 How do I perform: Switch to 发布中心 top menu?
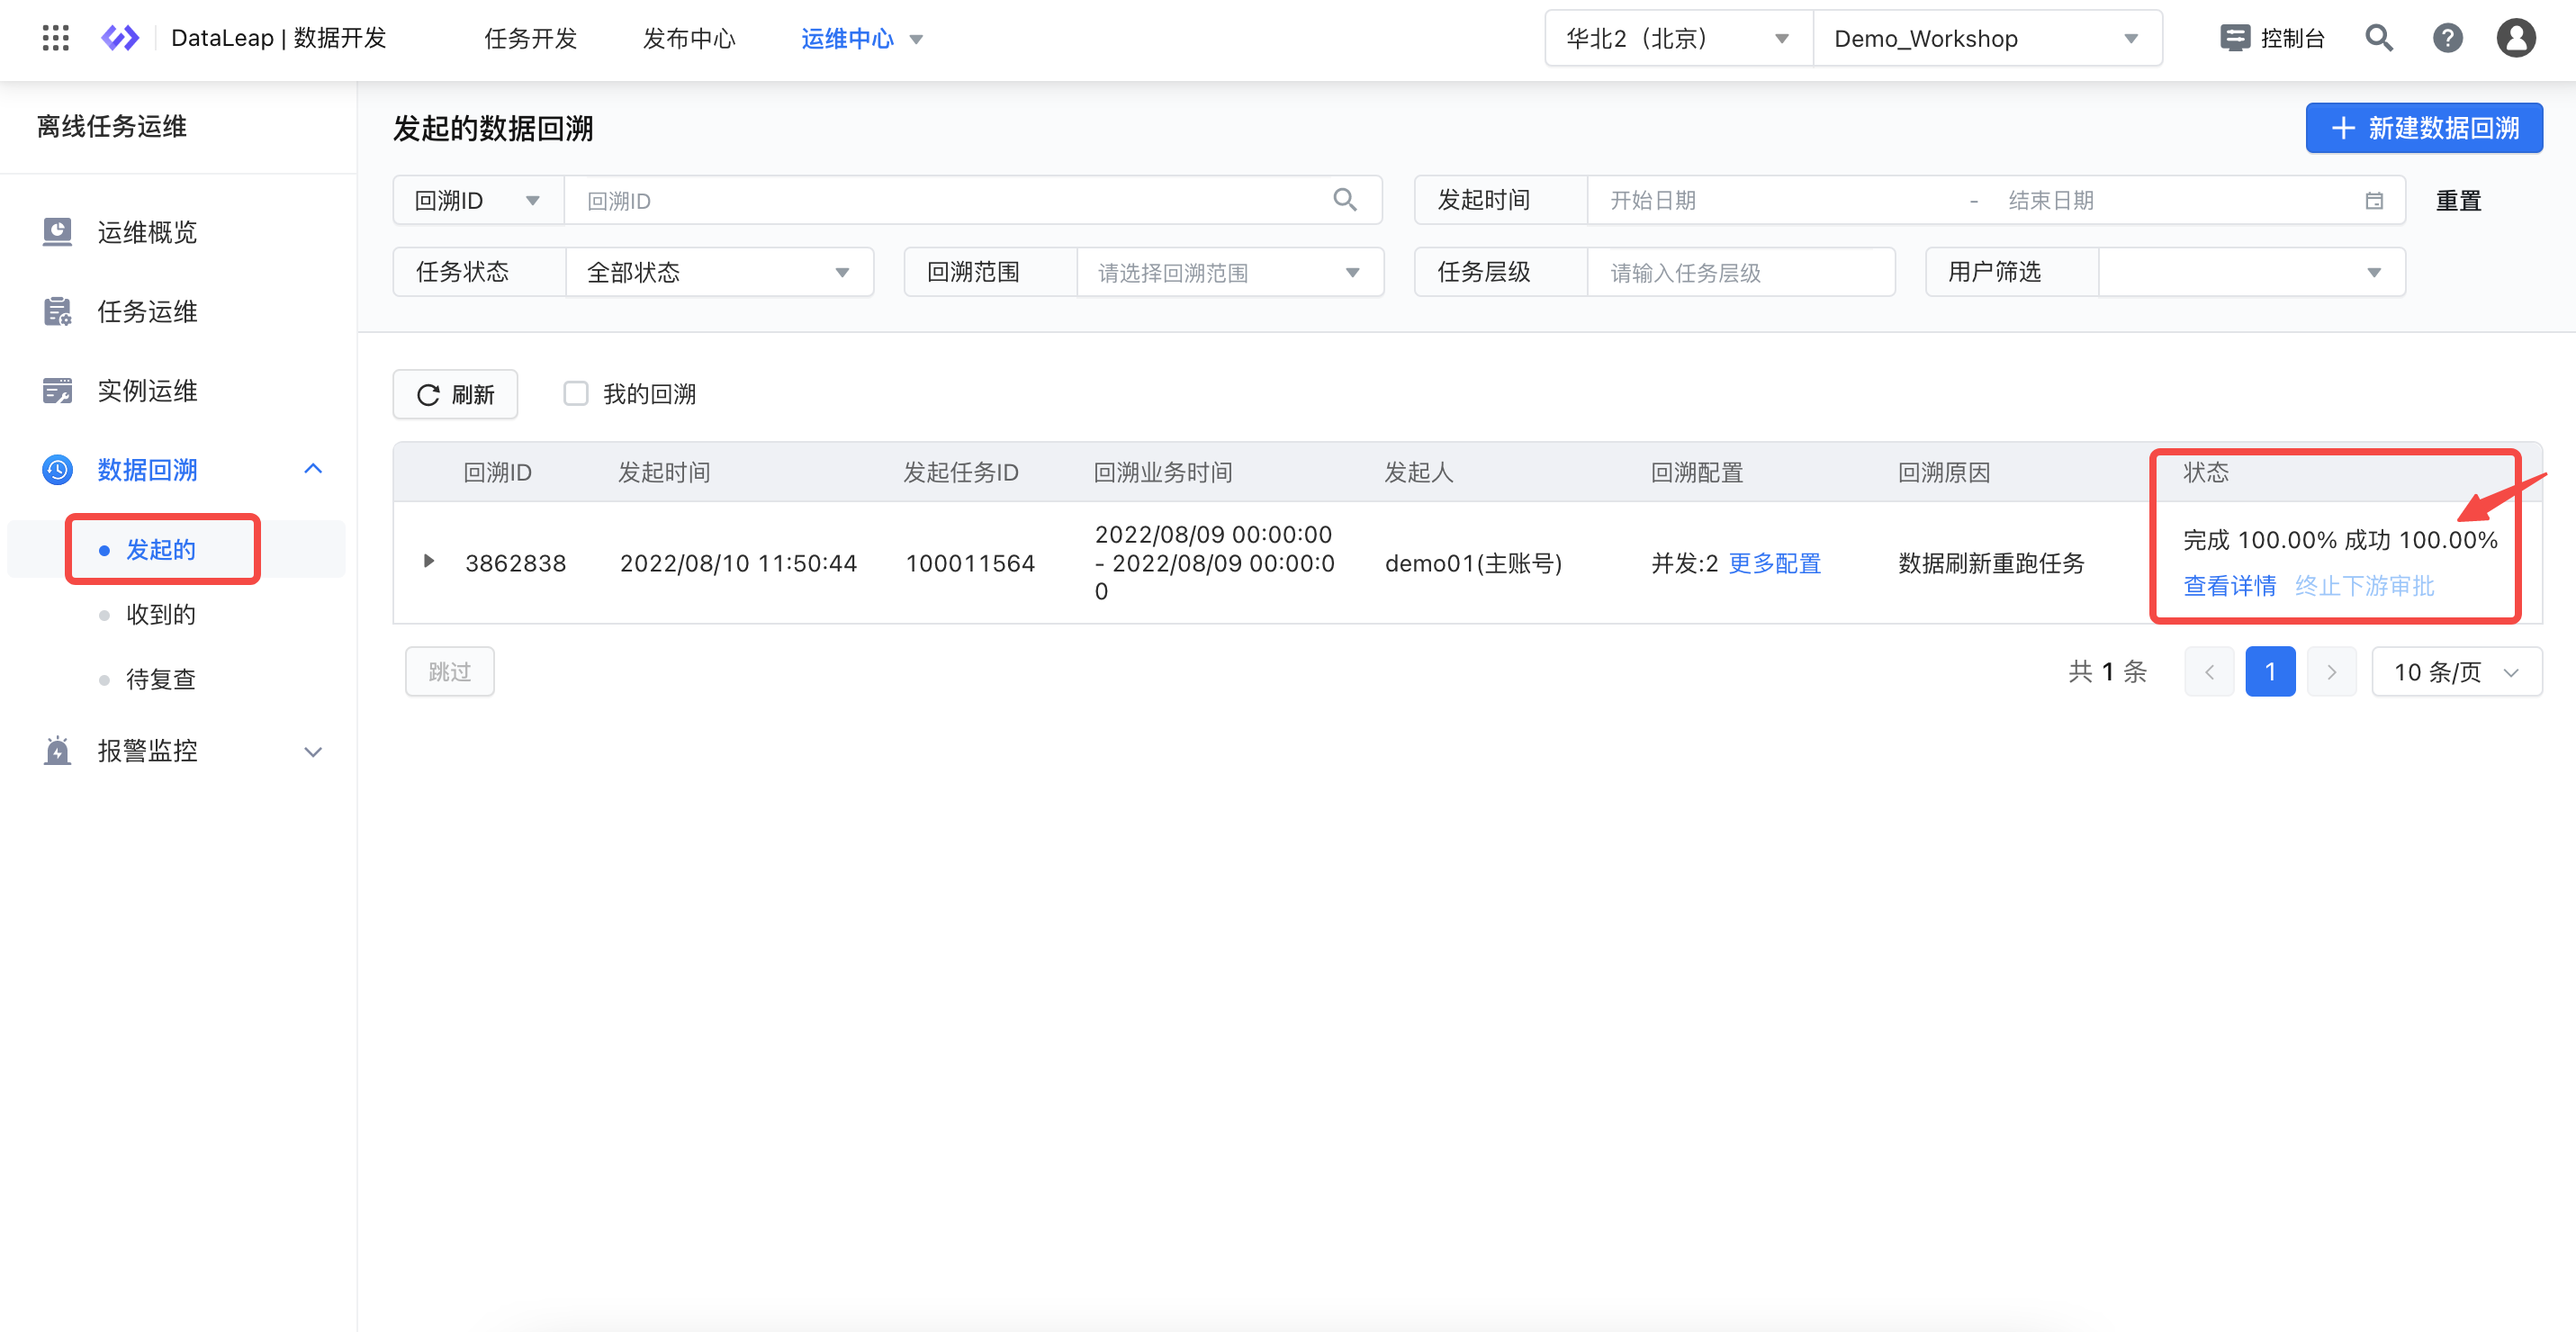689,38
